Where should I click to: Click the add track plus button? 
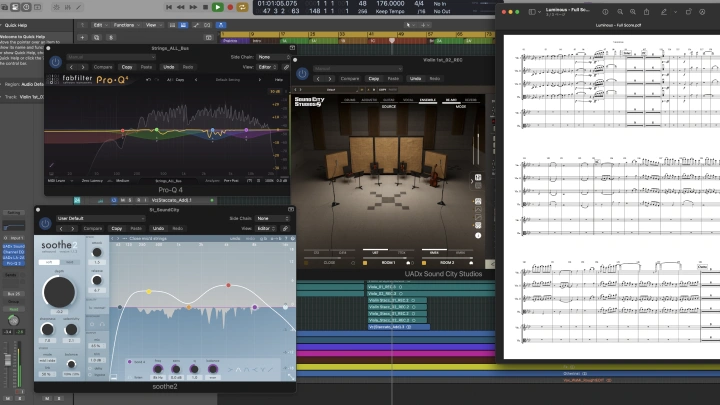click(x=82, y=37)
